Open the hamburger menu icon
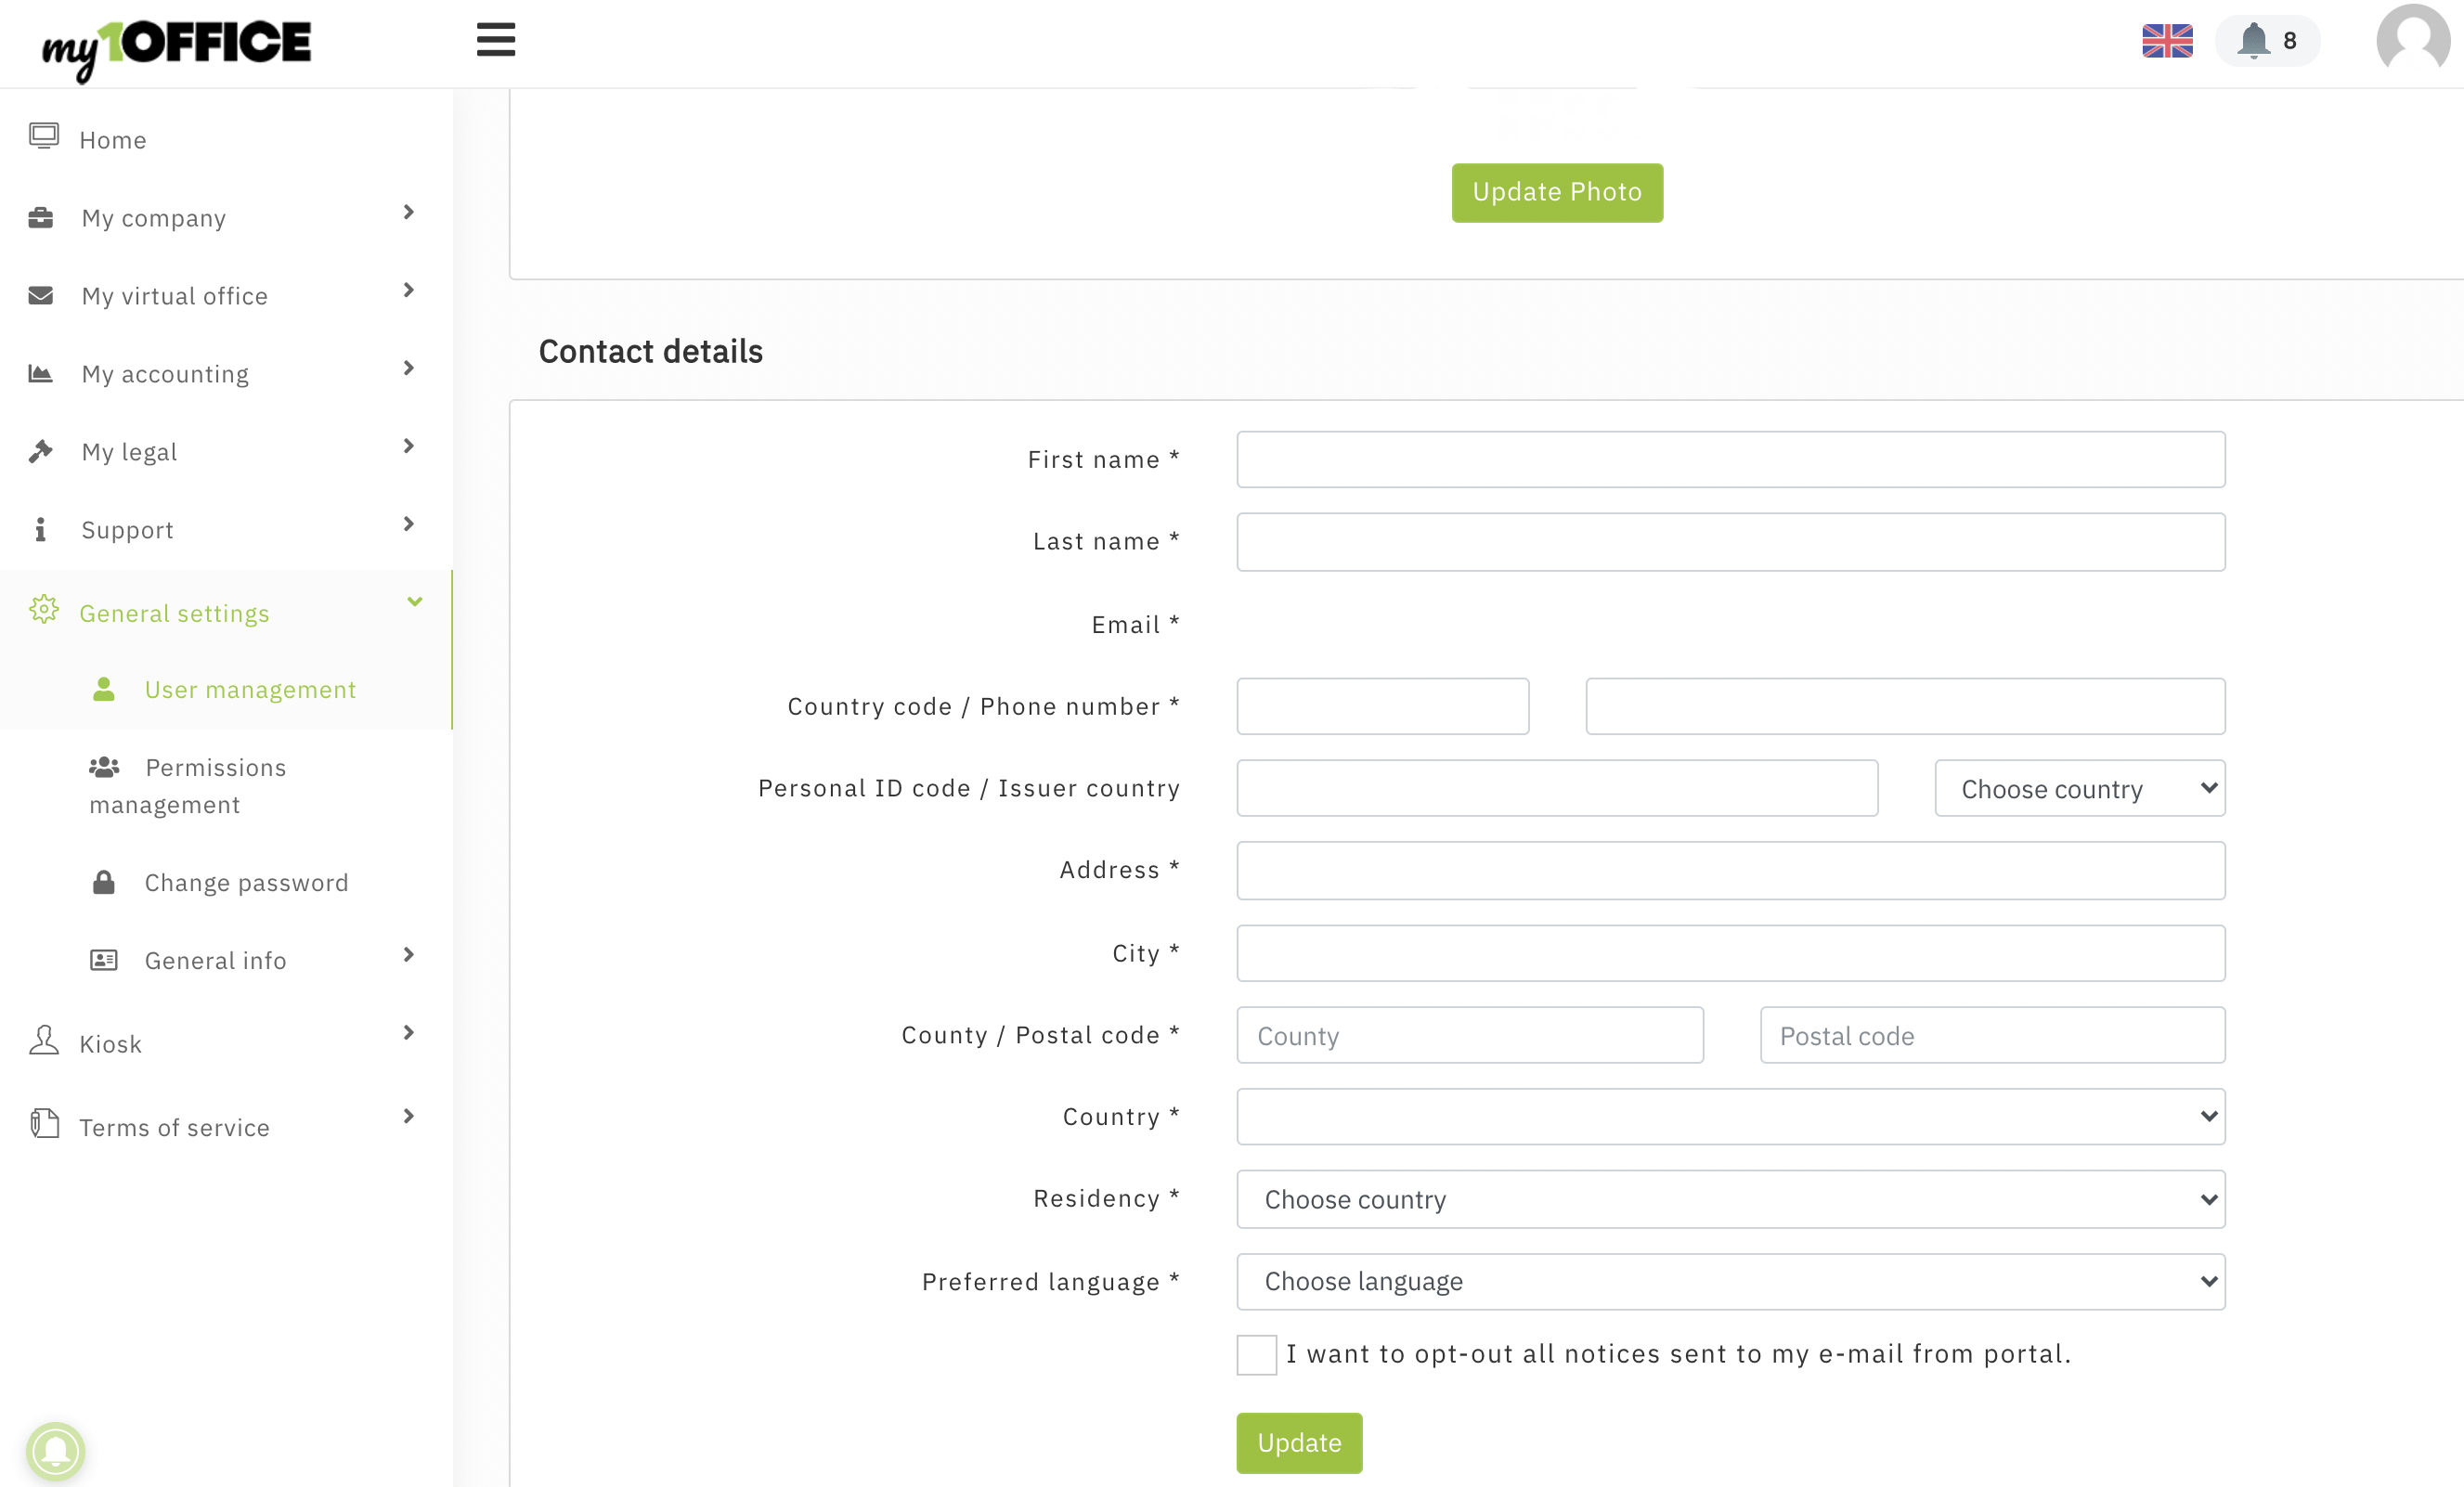Viewport: 2464px width, 1487px height. [495, 40]
